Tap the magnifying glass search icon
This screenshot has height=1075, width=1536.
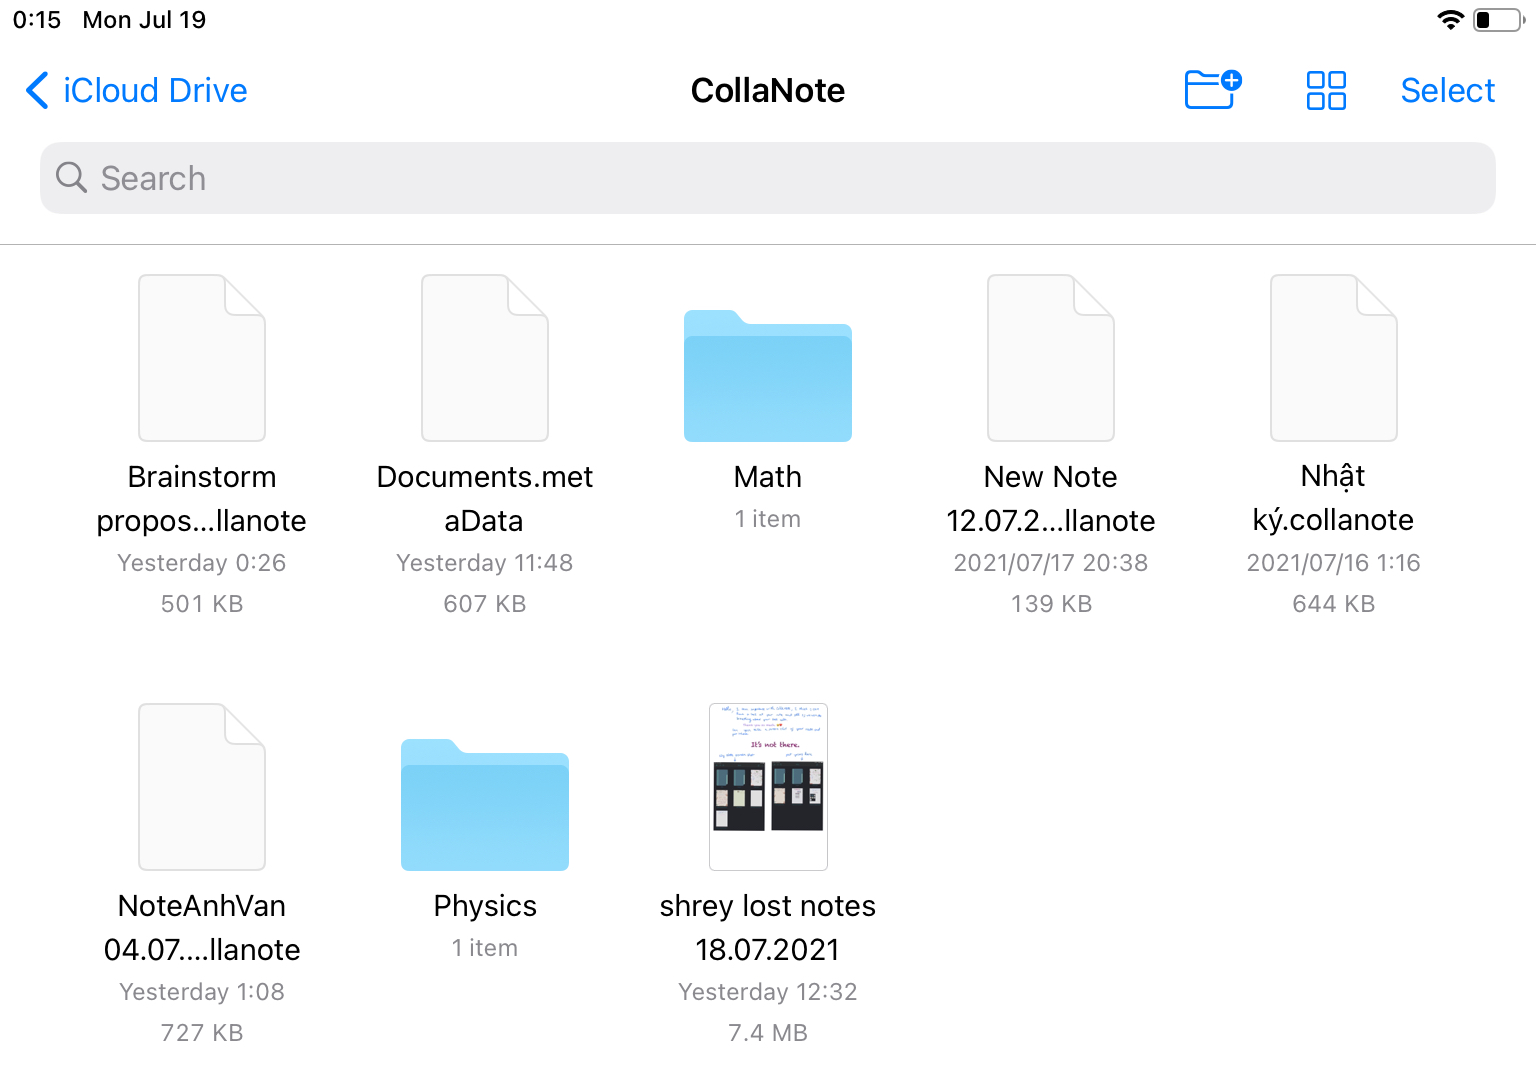(x=71, y=177)
